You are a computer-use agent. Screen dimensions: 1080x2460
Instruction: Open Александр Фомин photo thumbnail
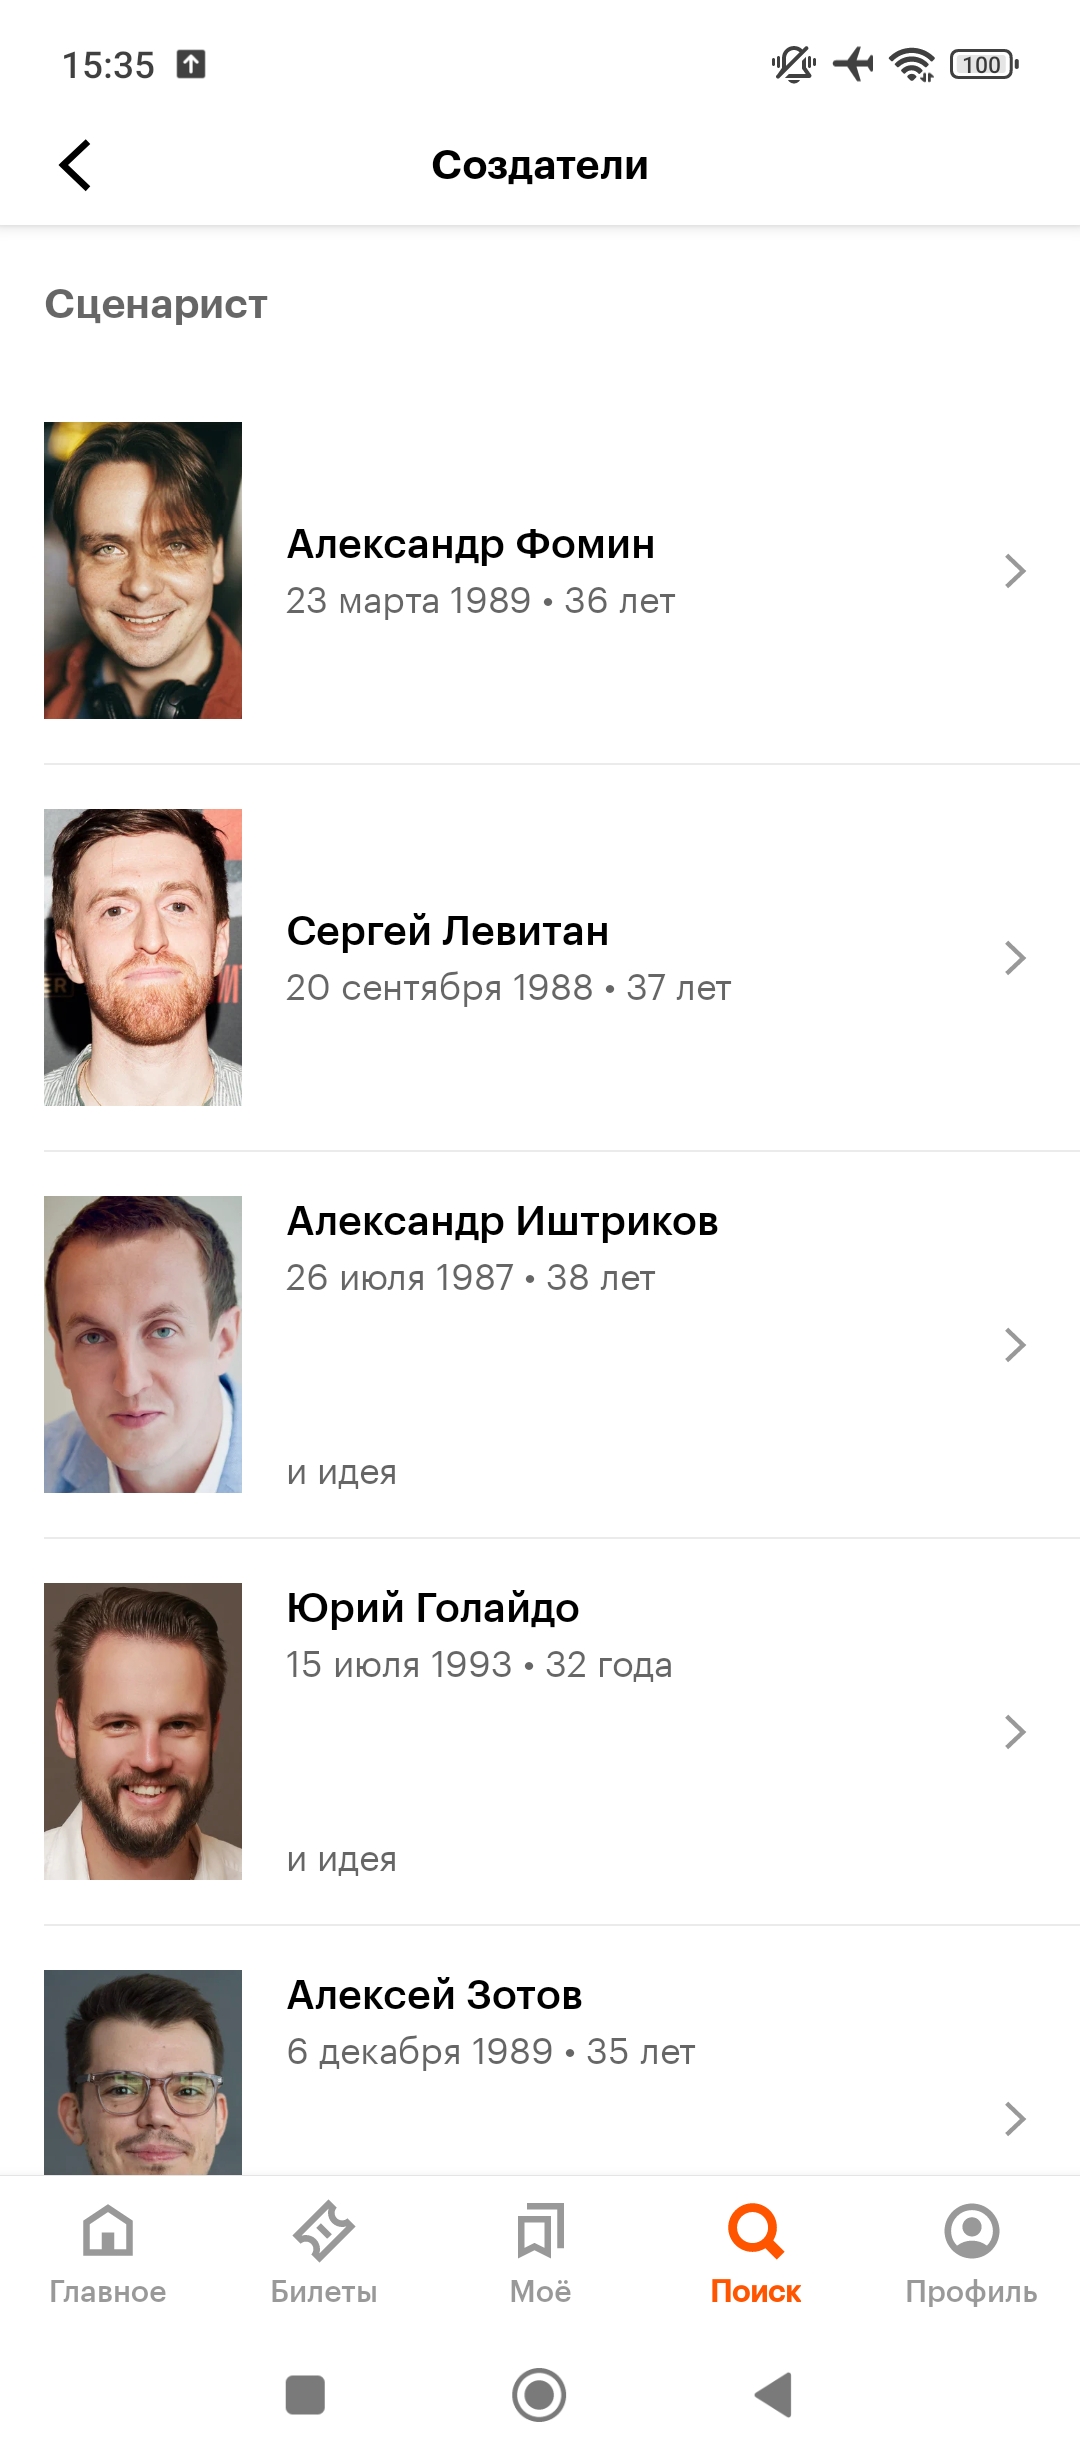coord(143,570)
